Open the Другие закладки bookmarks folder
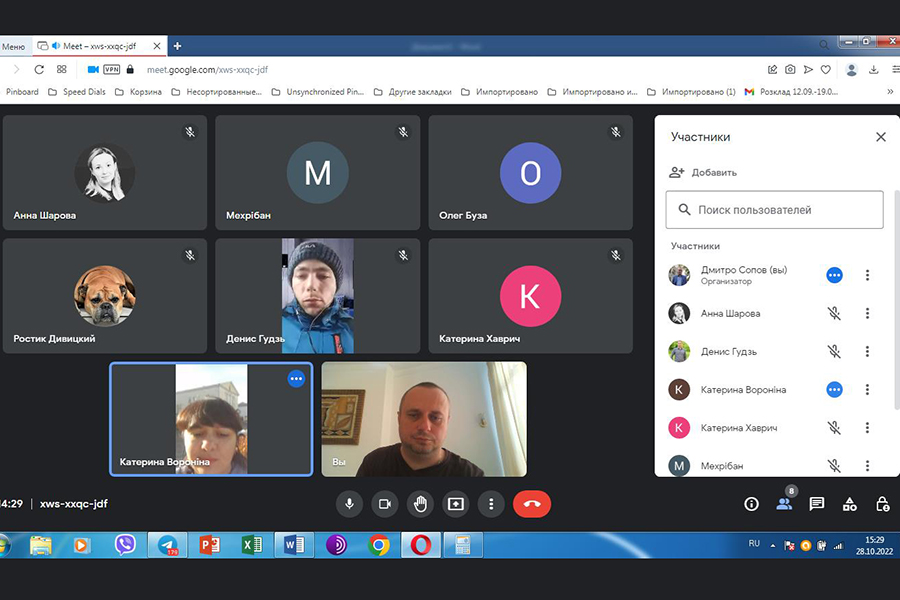This screenshot has height=600, width=900. [413, 92]
